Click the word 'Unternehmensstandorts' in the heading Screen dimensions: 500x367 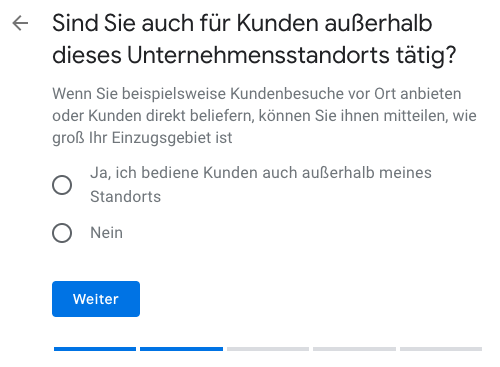coord(258,55)
